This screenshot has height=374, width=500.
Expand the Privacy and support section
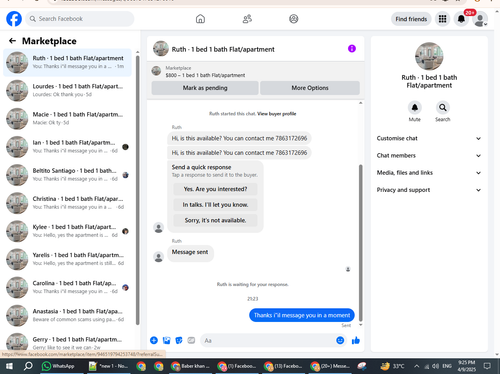click(429, 190)
